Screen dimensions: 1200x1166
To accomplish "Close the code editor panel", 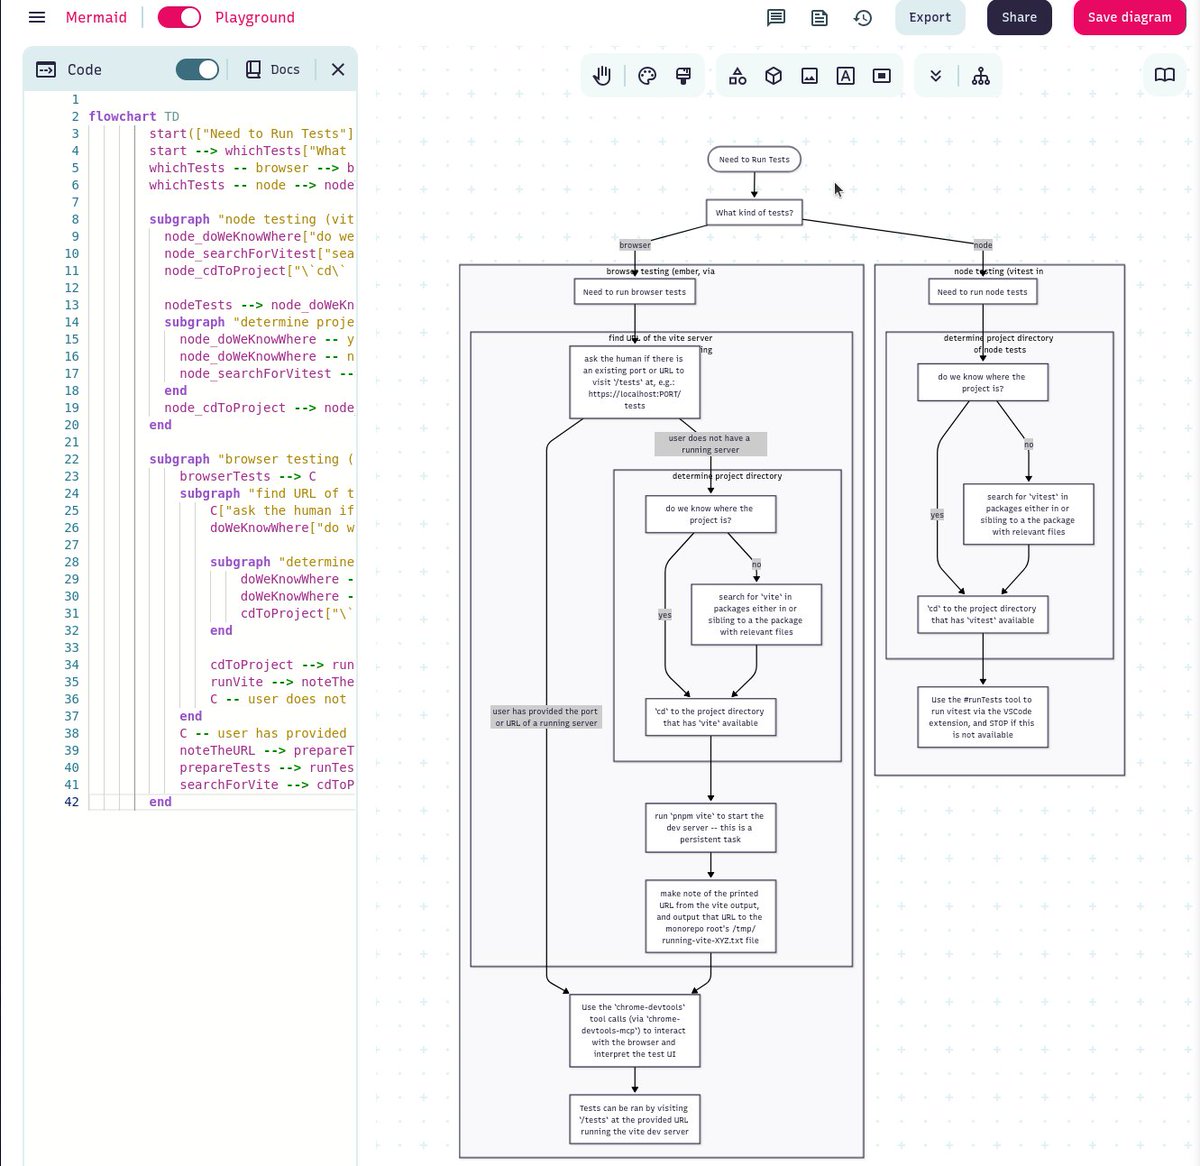I will pyautogui.click(x=338, y=69).
